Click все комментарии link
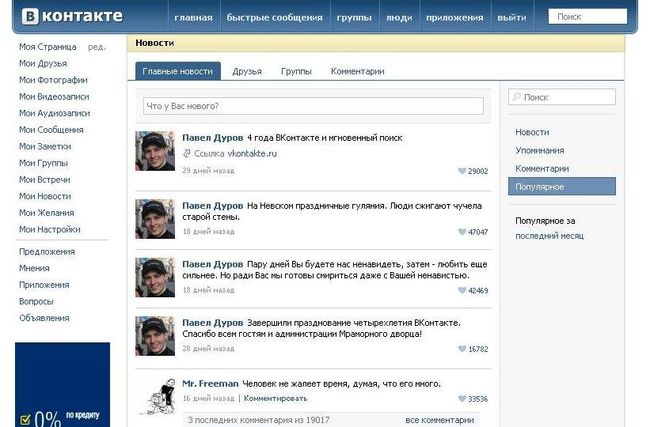650x427 pixels. point(439,420)
